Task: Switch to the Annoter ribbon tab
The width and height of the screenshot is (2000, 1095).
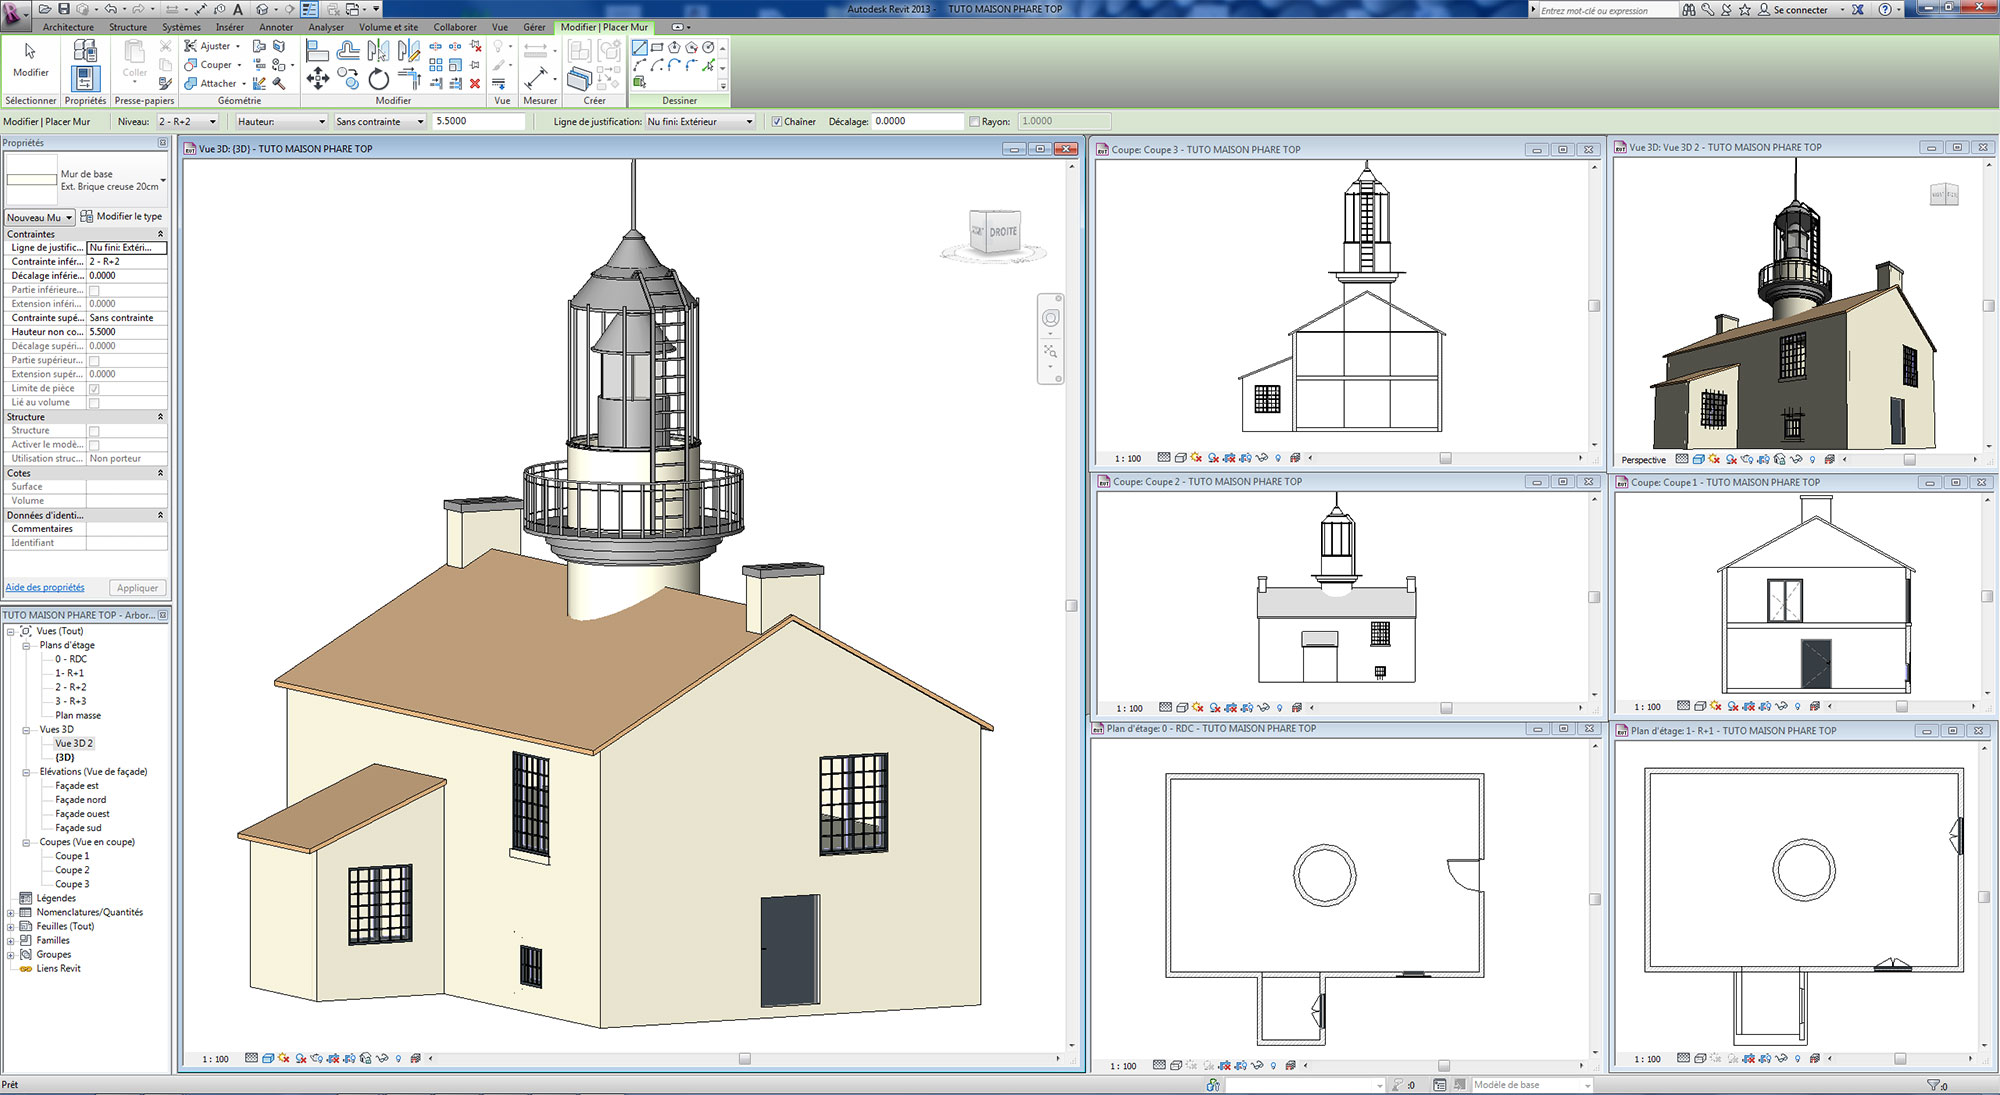Action: pyautogui.click(x=276, y=27)
